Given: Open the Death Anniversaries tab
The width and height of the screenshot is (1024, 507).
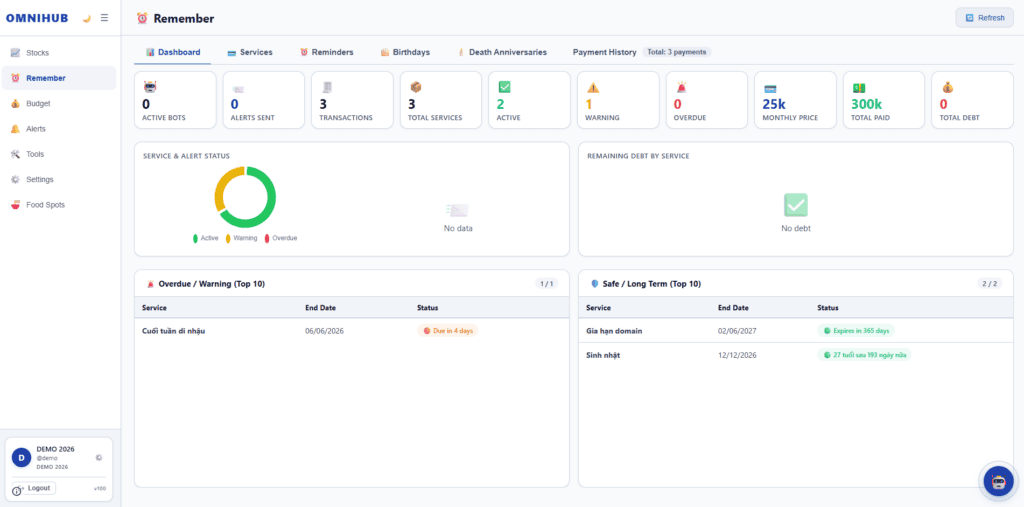Looking at the screenshot, I should coord(502,52).
